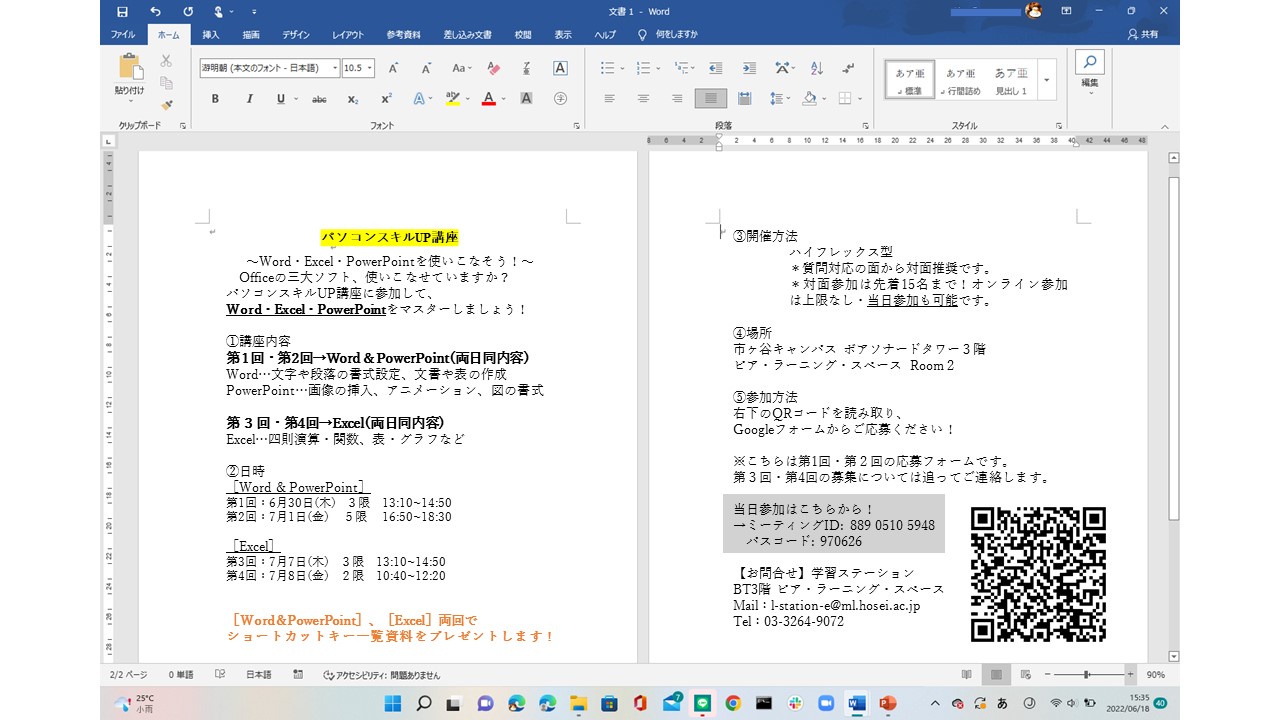Open font dialog launcher in フォント group

[577, 126]
